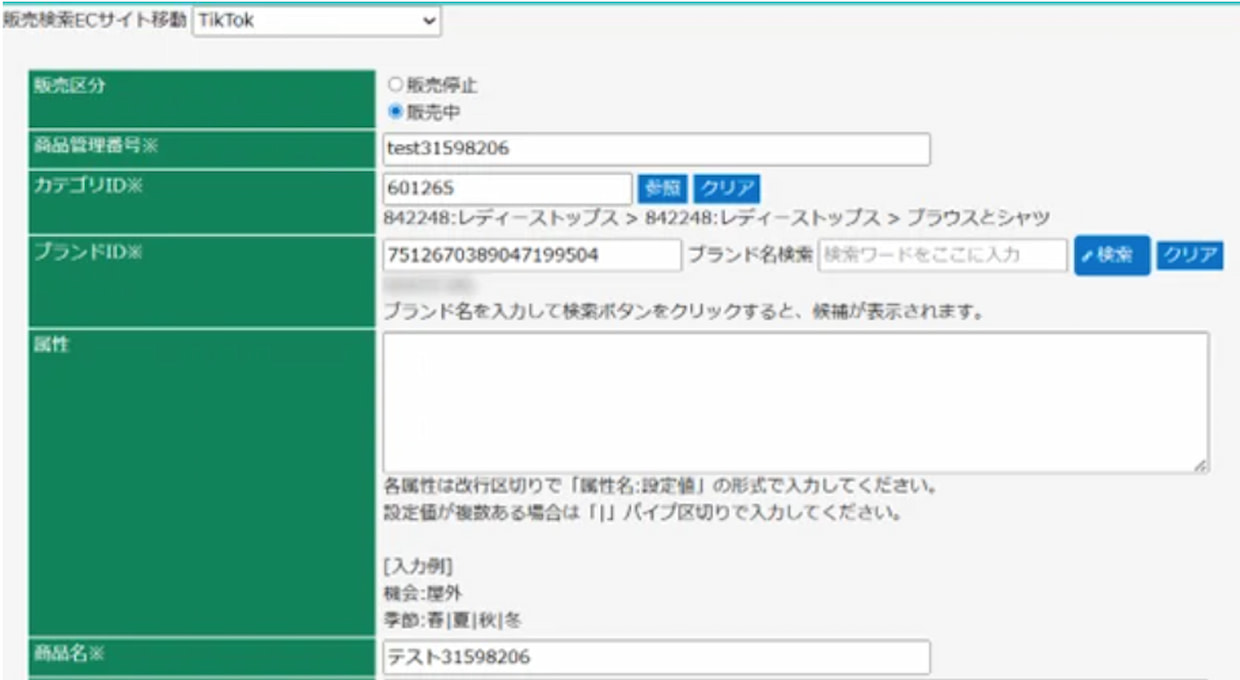Image resolution: width=1240 pixels, height=680 pixels.
Task: Click the 属性 green header cell
Action: click(200, 482)
